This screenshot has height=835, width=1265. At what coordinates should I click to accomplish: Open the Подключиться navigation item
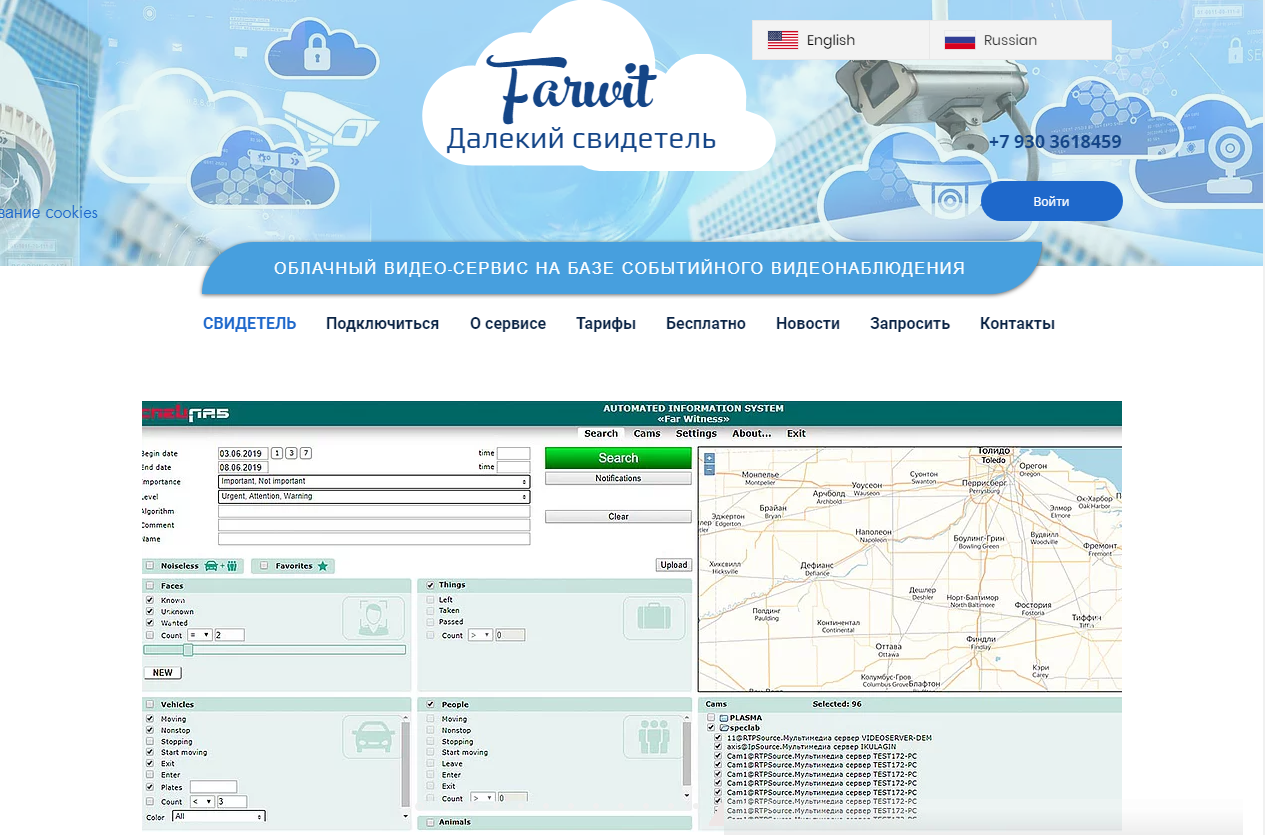point(382,323)
